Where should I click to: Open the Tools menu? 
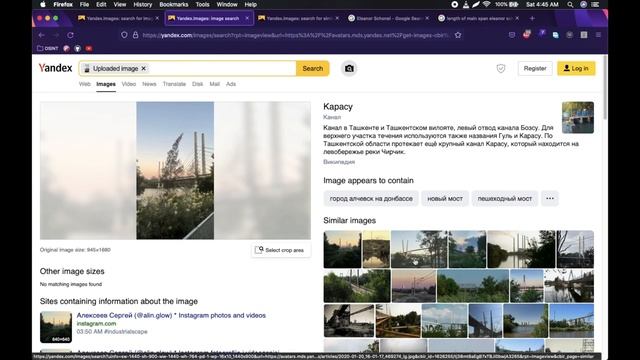pyautogui.click(x=202, y=4)
